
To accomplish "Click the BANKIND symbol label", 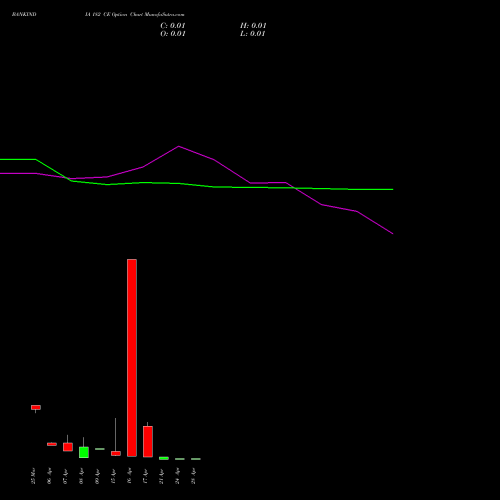I will point(24,15).
